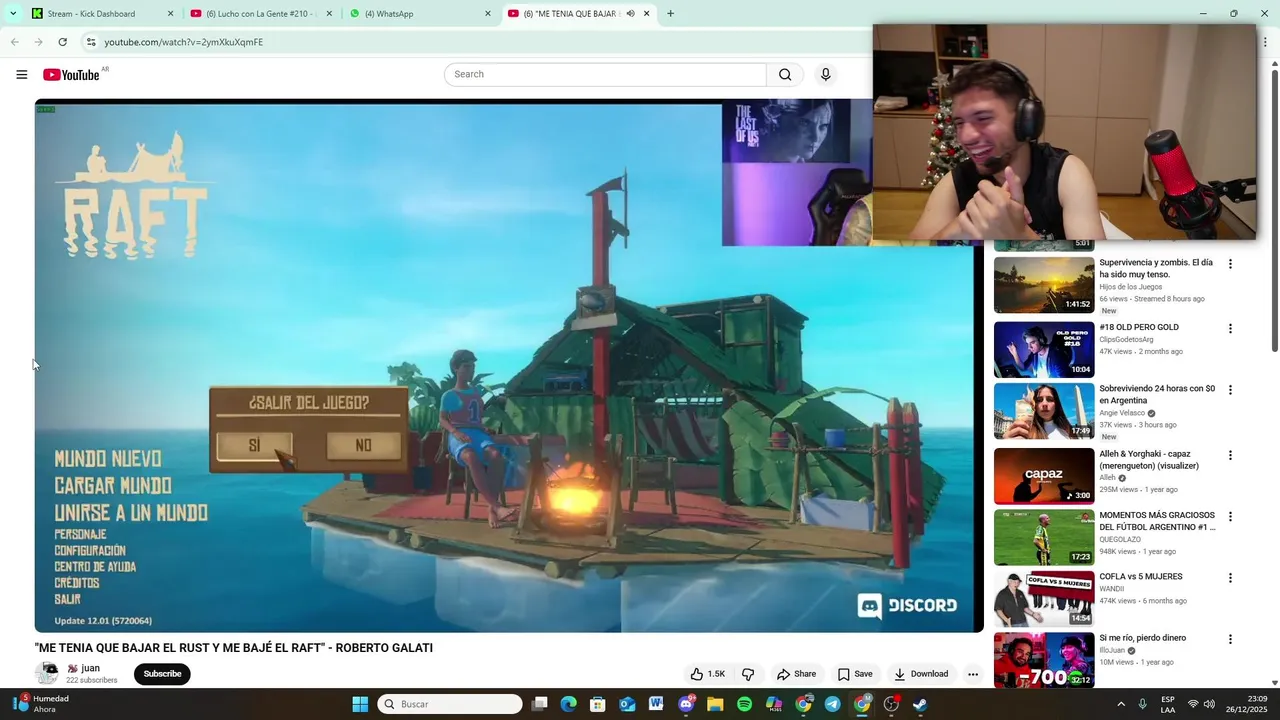Like the video with 1.5K likes
Image resolution: width=1280 pixels, height=720 pixels.
[x=708, y=674]
